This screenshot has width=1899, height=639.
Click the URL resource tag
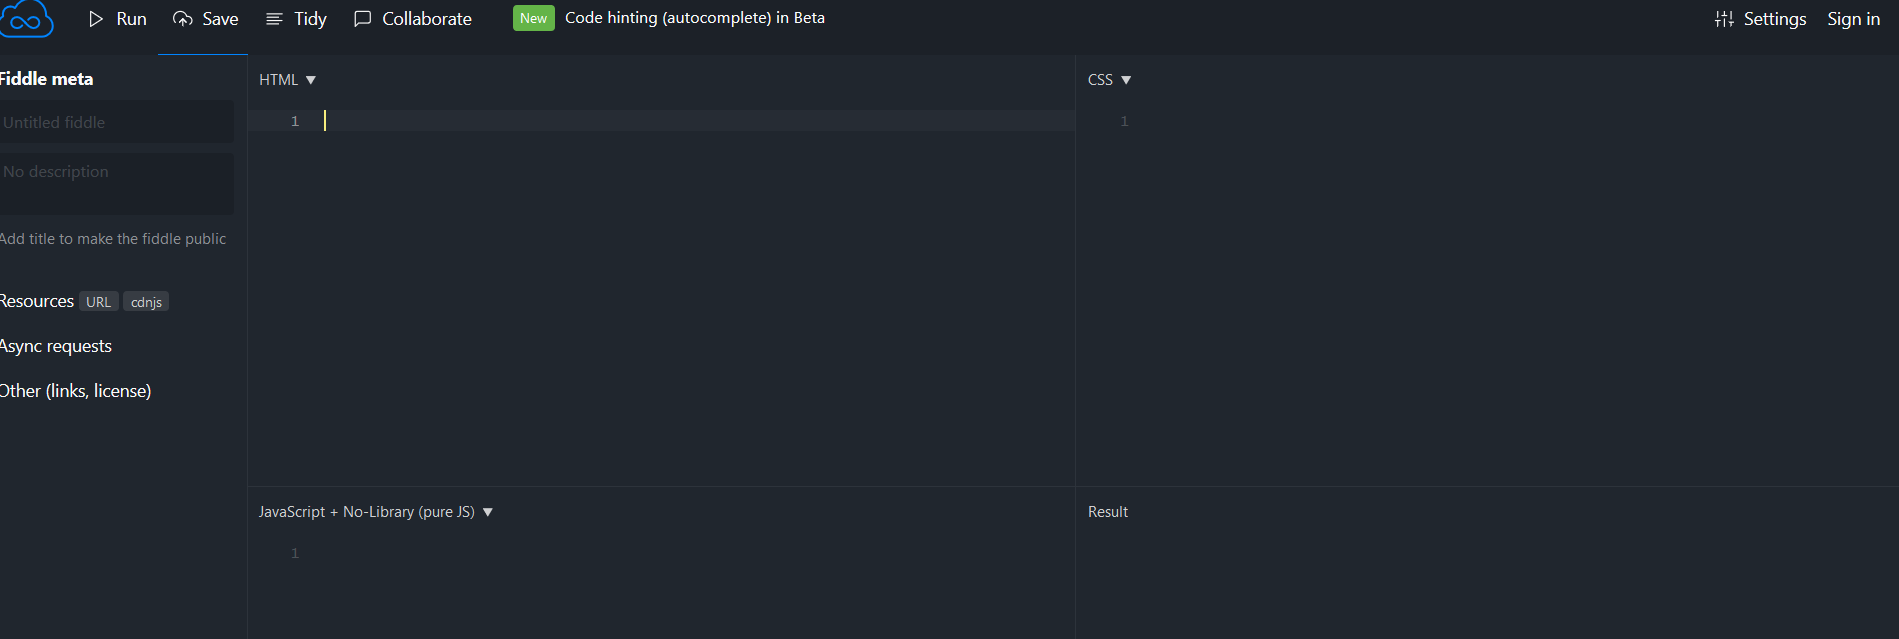[99, 302]
